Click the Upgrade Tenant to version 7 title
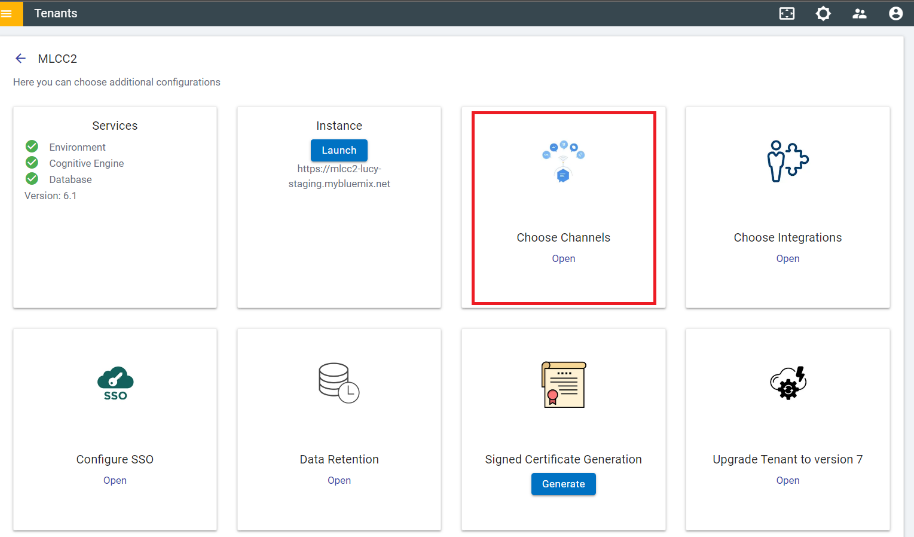 [x=788, y=459]
